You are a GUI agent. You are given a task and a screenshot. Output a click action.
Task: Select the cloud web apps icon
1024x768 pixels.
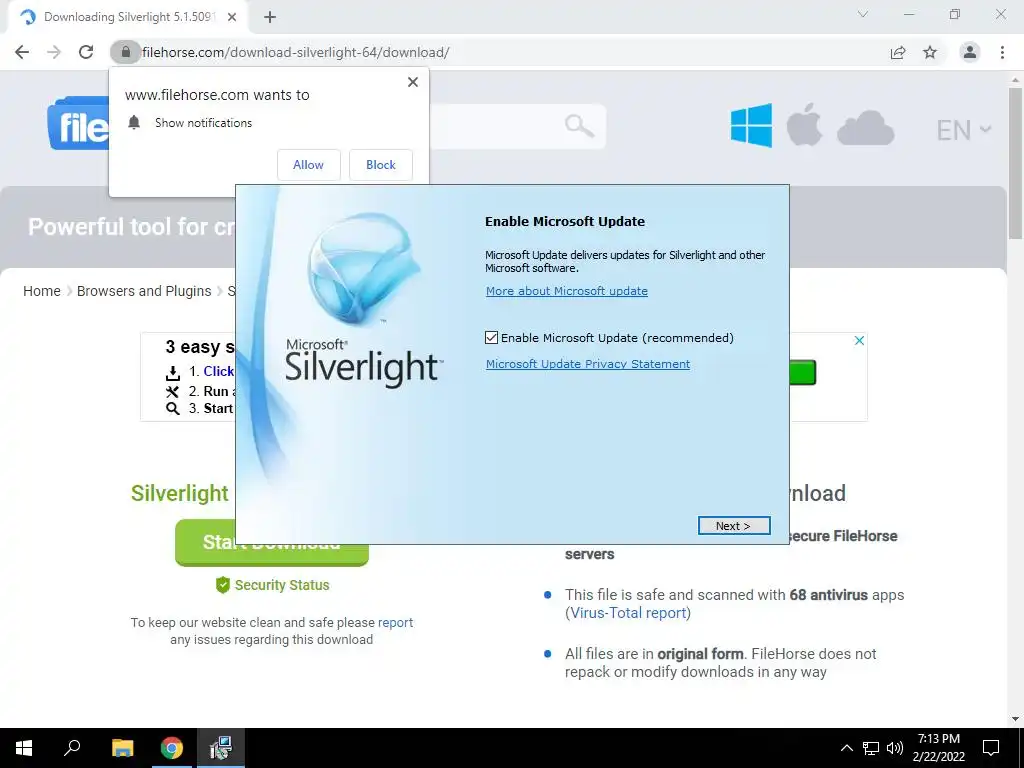point(865,128)
